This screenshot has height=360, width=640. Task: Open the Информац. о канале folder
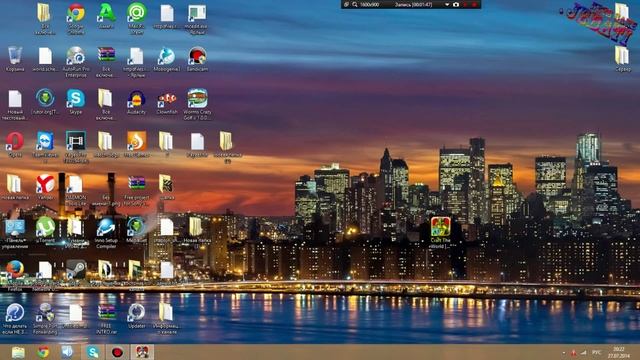coord(167,313)
